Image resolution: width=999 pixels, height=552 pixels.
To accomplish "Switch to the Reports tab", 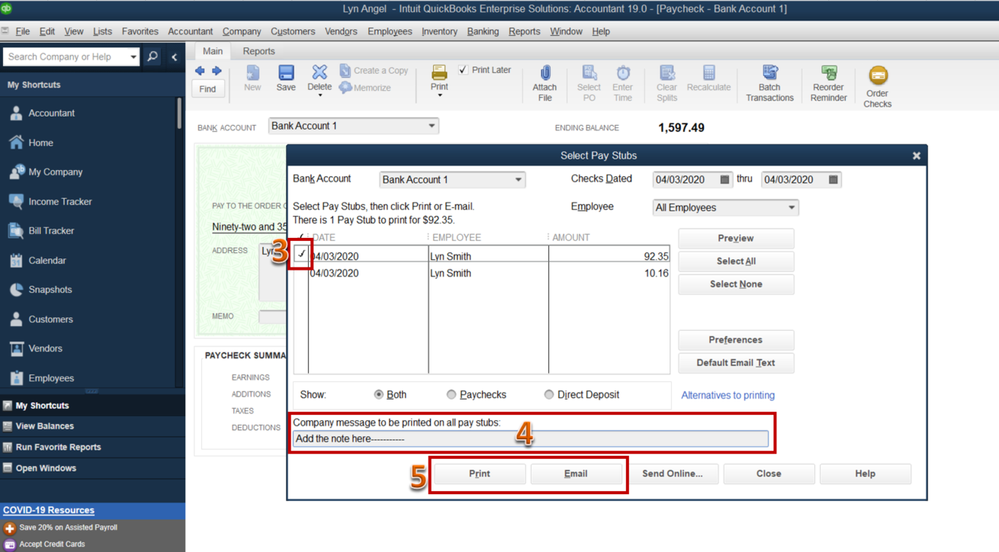I will (x=259, y=51).
